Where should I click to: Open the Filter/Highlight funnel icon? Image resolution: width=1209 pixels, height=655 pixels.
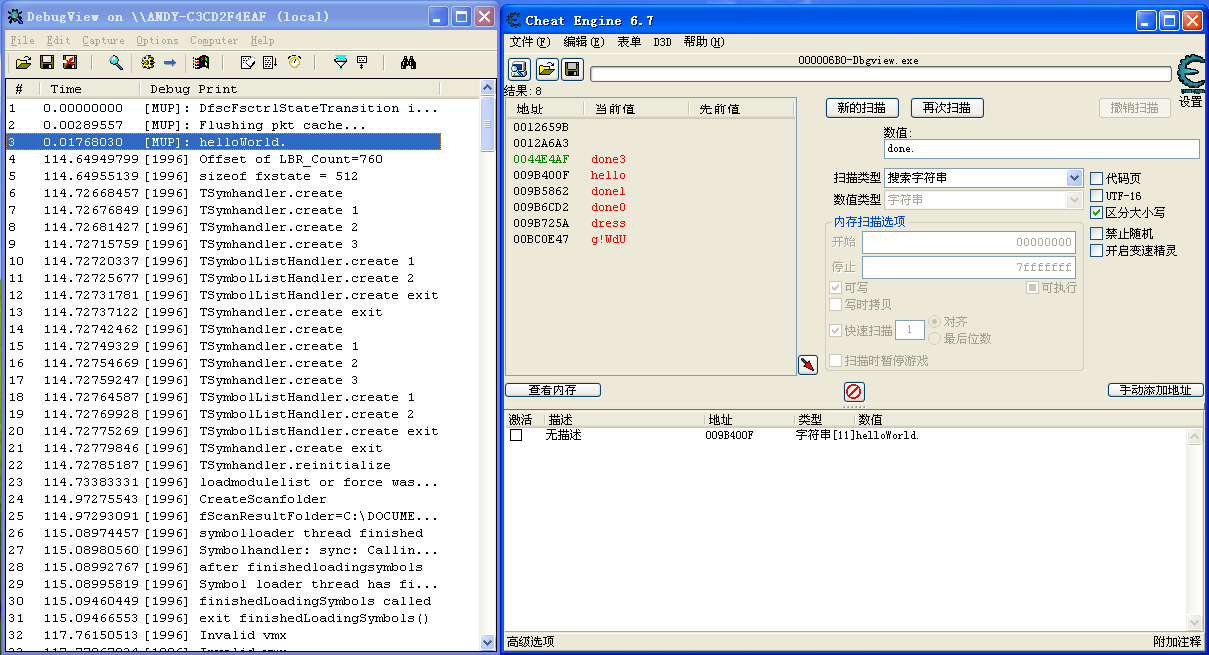[340, 62]
